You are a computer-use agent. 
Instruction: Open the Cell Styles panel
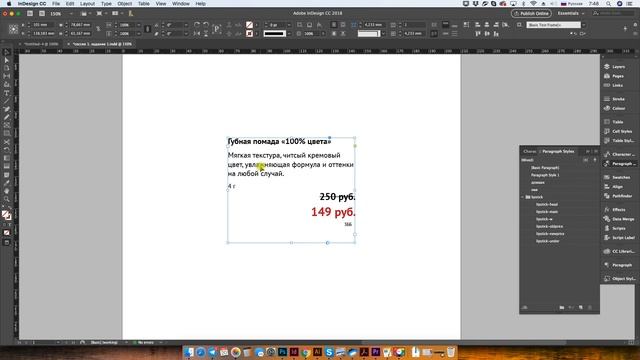(x=618, y=131)
